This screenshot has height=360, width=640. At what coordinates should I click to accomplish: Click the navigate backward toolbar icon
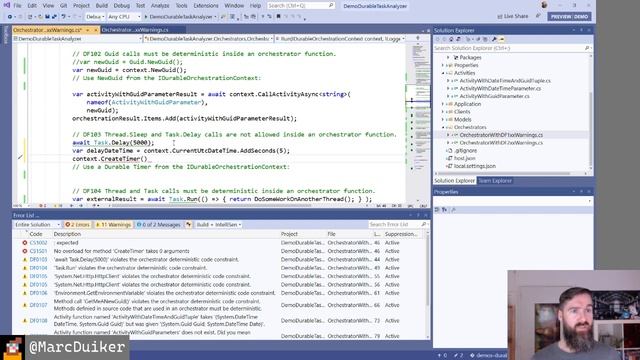point(10,17)
